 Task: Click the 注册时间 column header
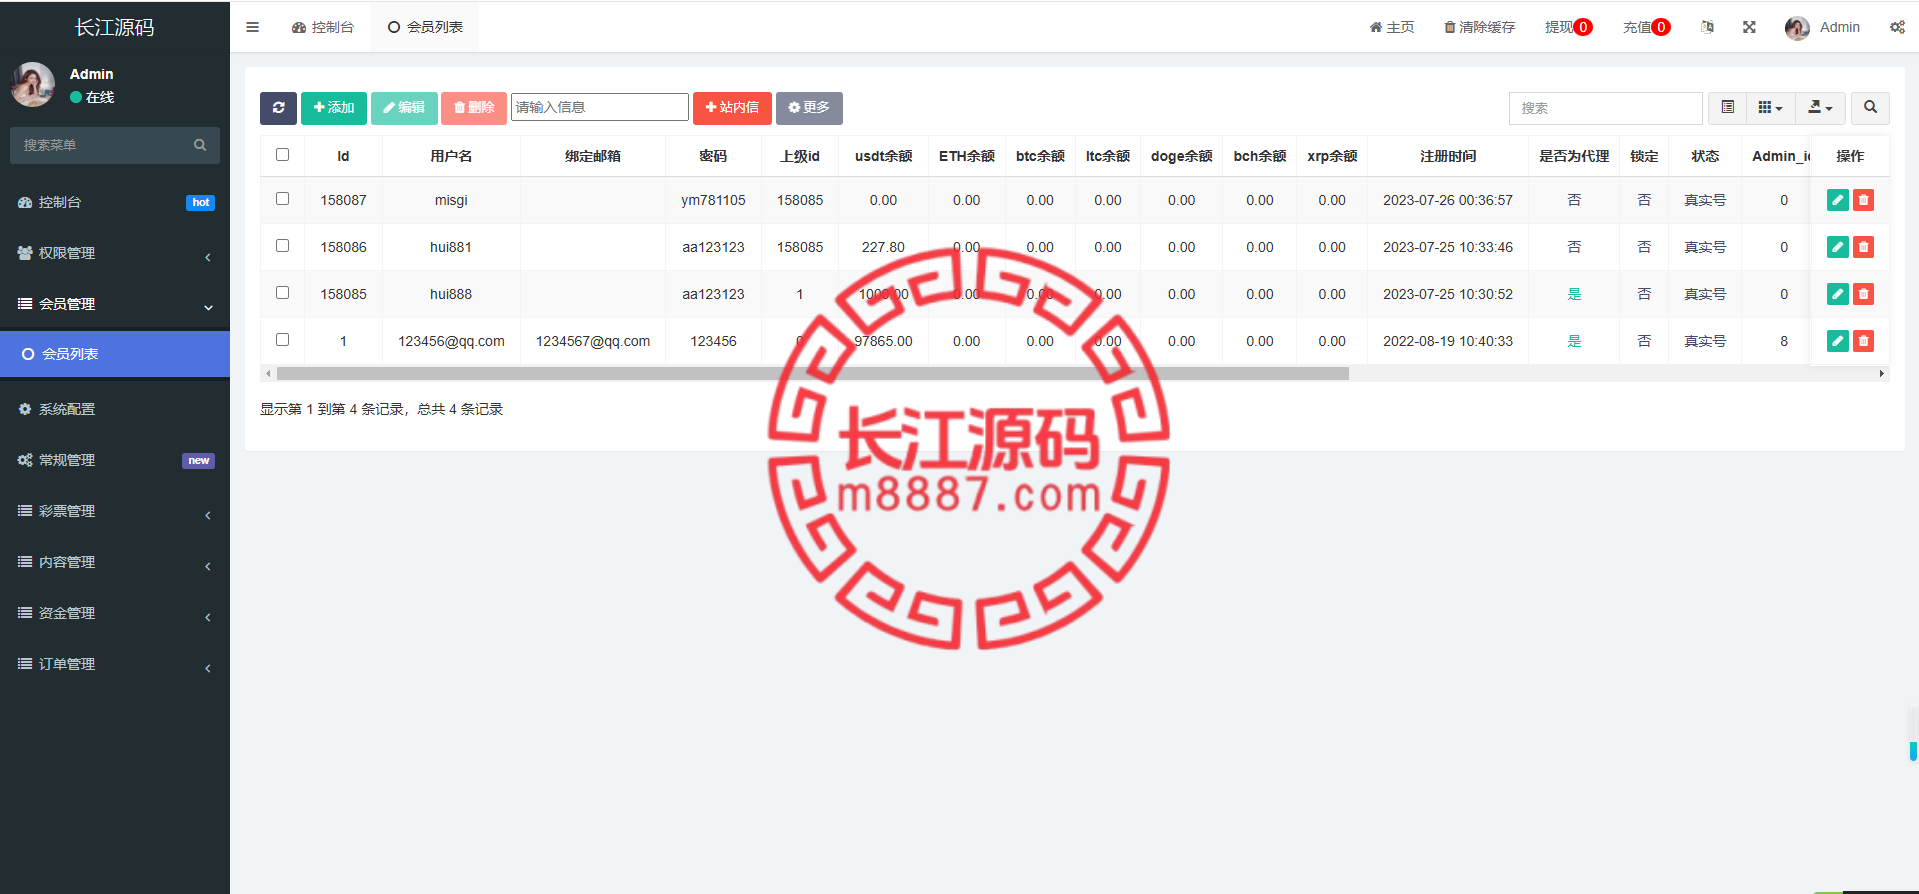[1448, 156]
